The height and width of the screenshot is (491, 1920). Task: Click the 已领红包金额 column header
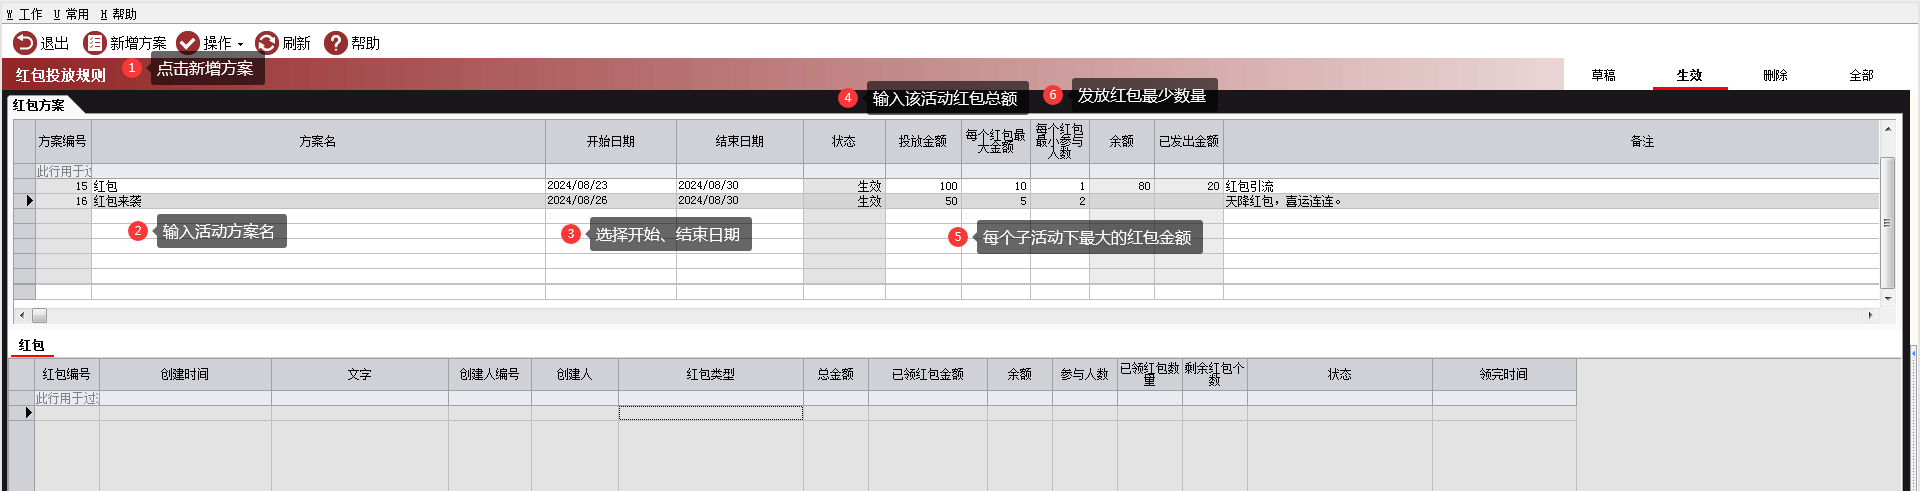[x=928, y=374]
